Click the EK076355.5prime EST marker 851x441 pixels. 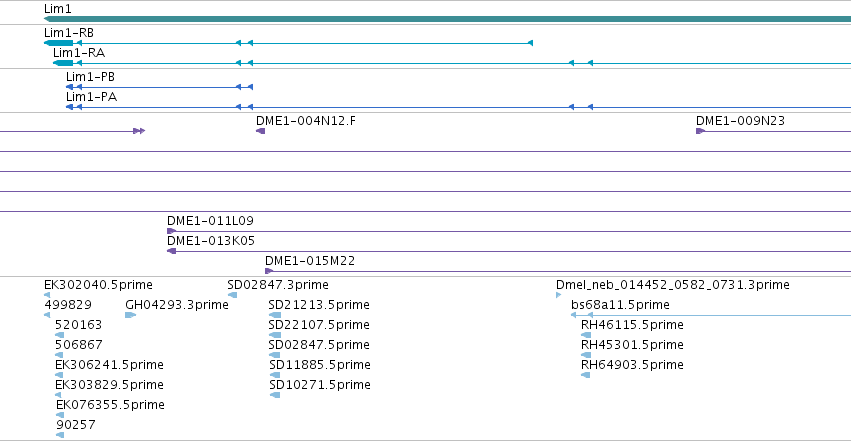pos(60,415)
